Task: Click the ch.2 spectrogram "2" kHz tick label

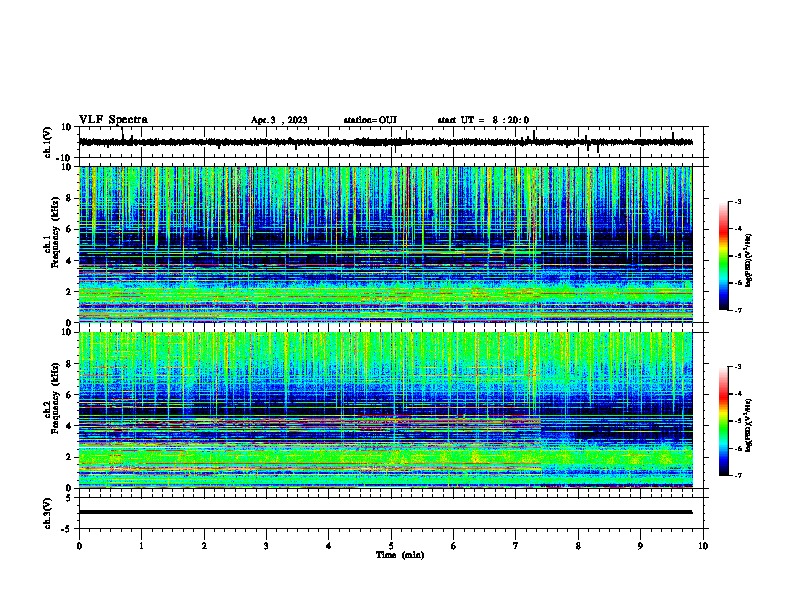Action: (70, 457)
